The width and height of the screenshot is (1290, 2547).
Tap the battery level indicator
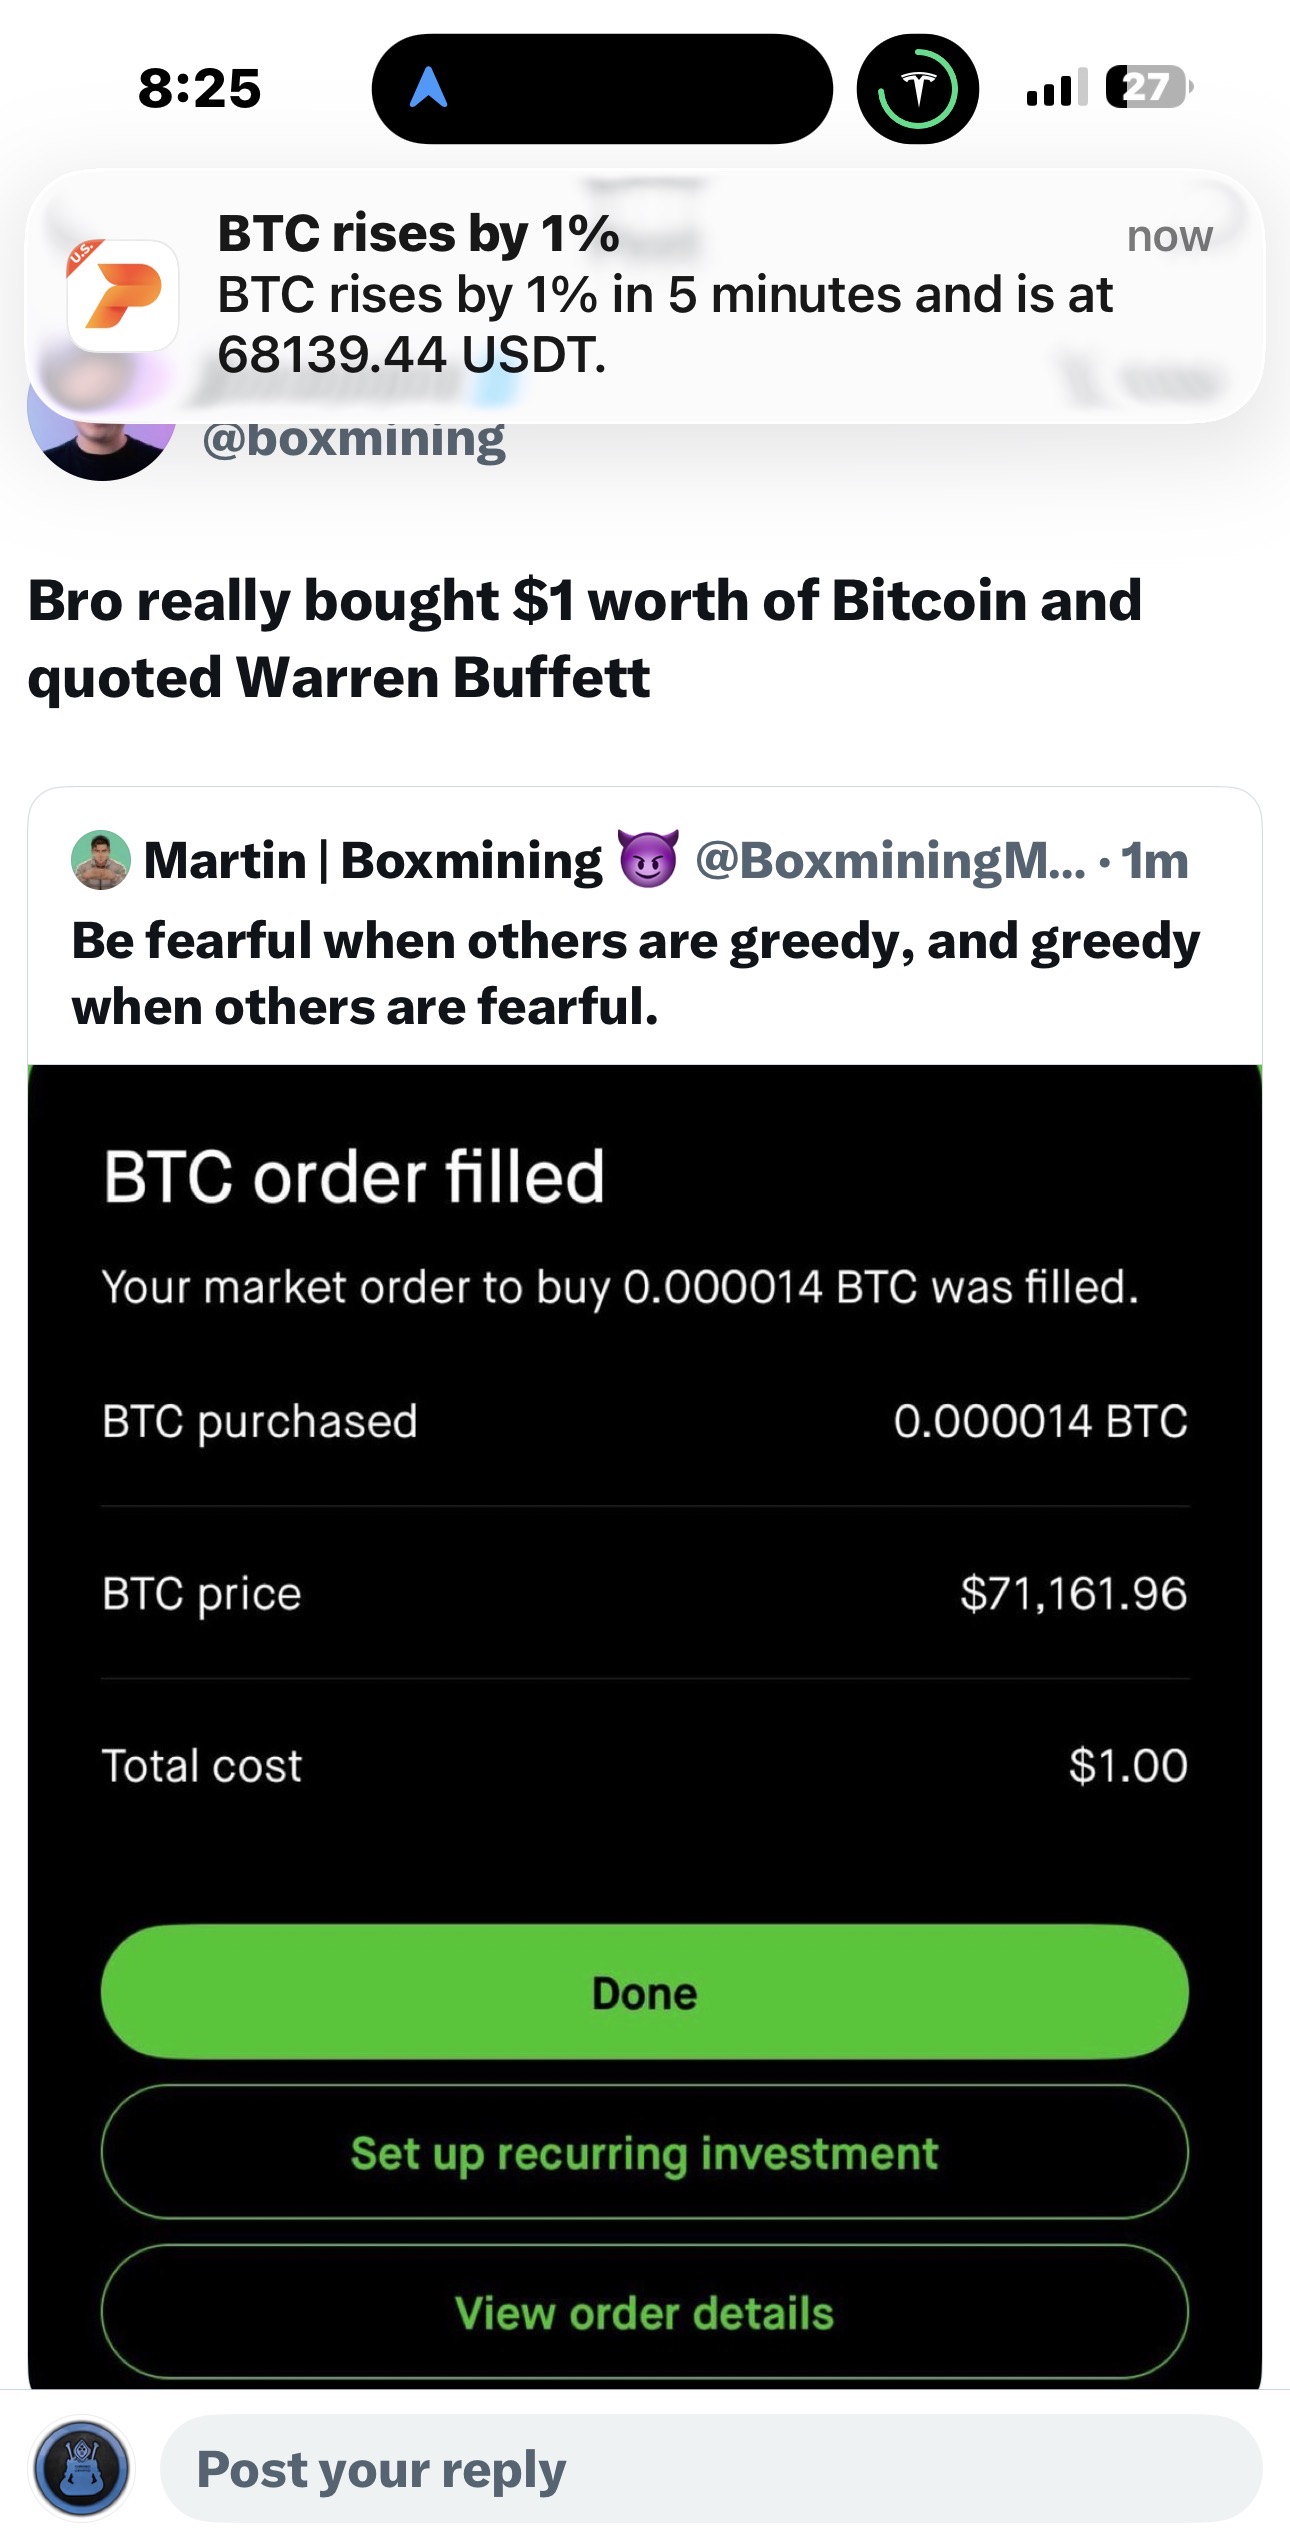1148,88
